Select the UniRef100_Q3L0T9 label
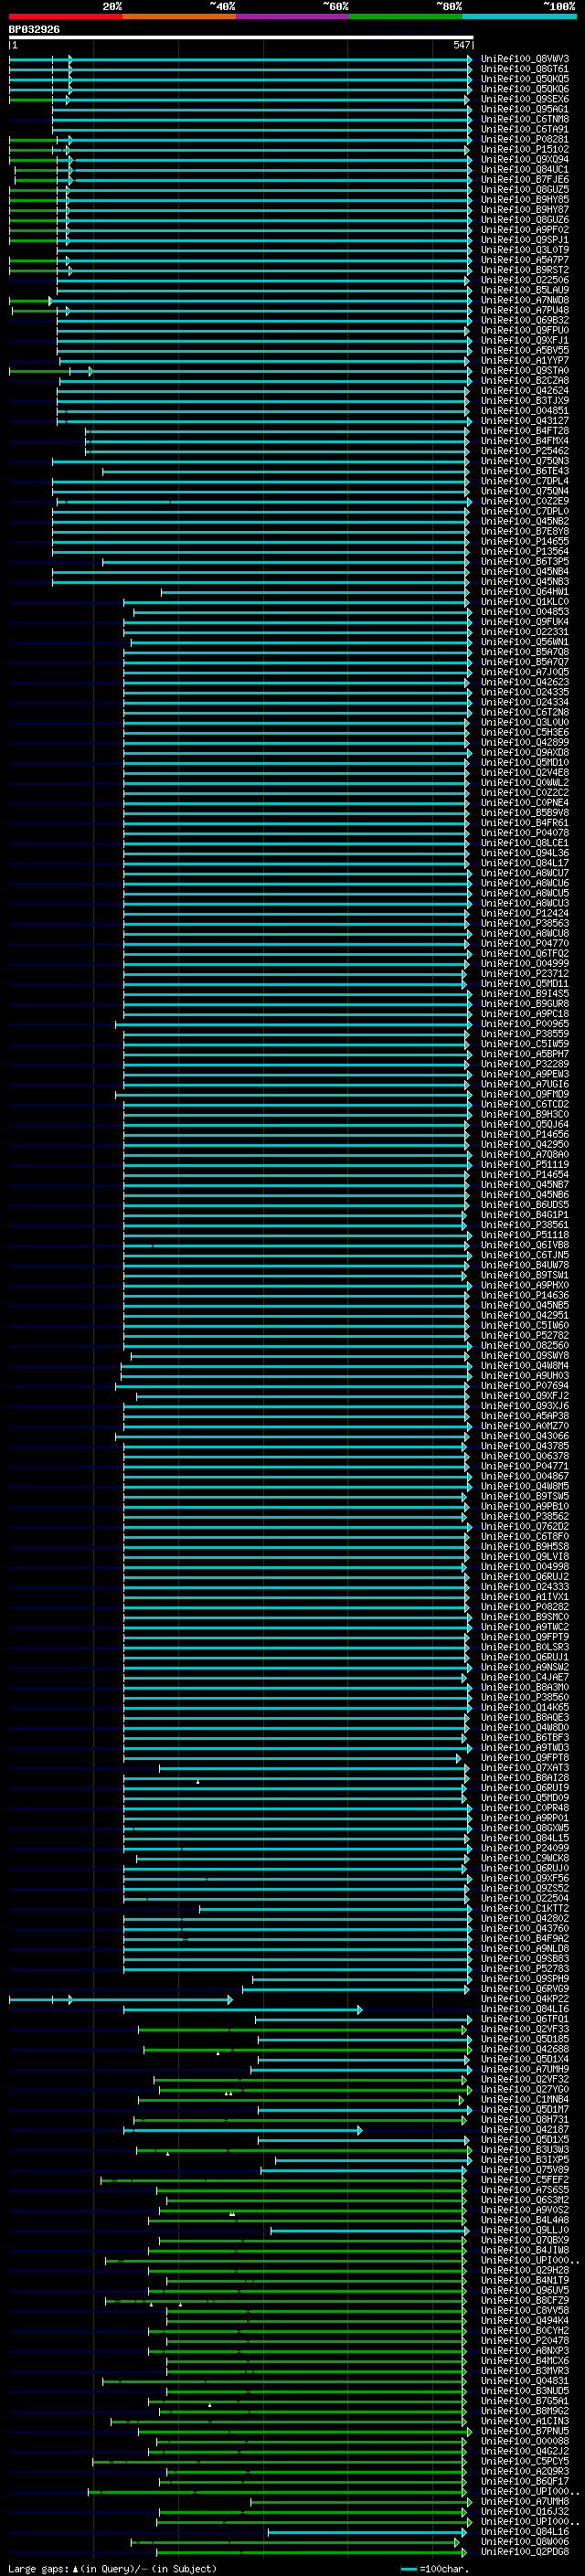585x2576 pixels. point(524,251)
